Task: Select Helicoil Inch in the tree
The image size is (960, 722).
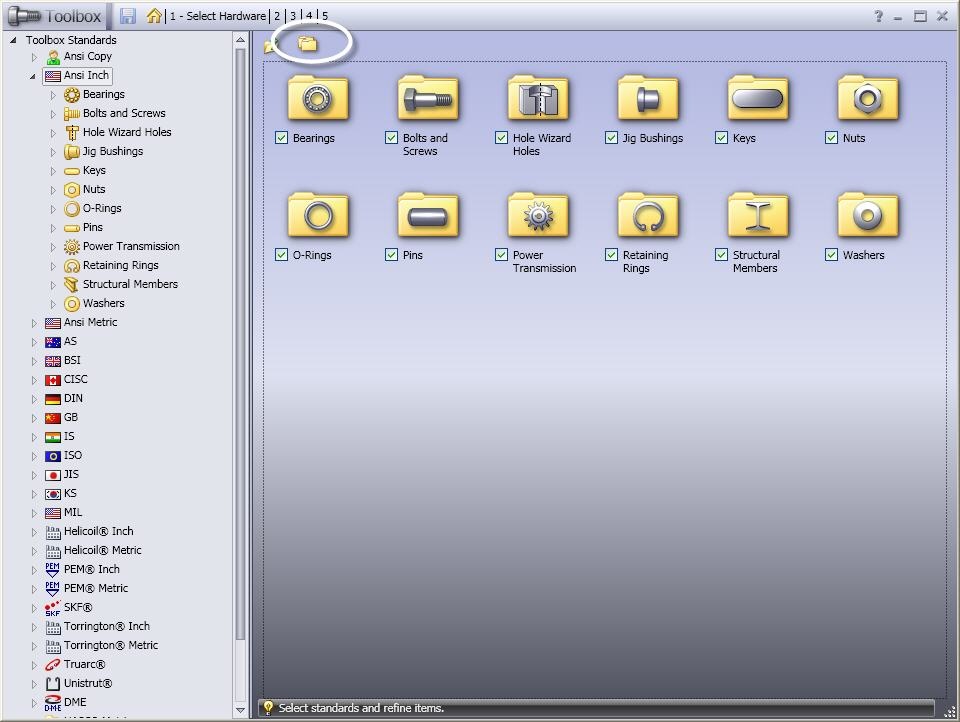Action: tap(89, 532)
